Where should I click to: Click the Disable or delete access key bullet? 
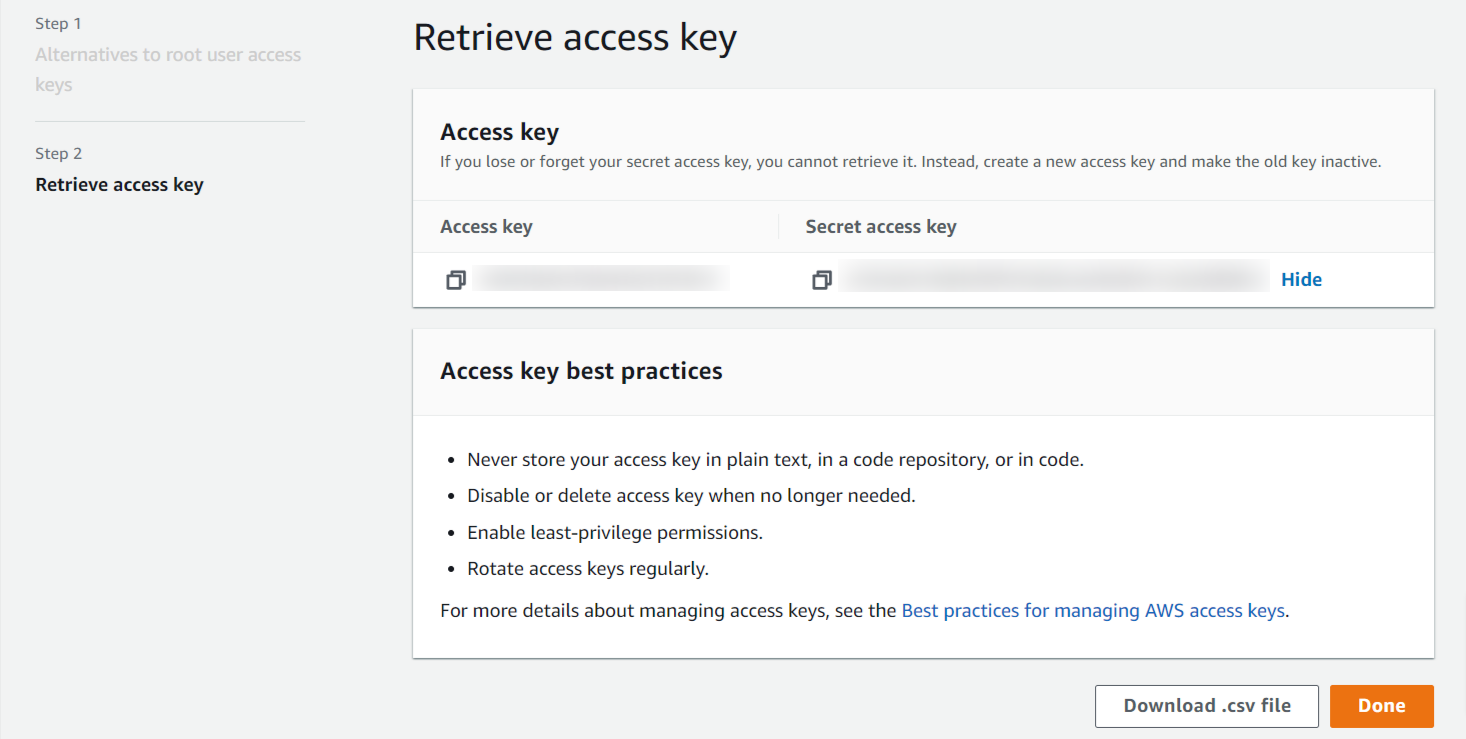690,496
